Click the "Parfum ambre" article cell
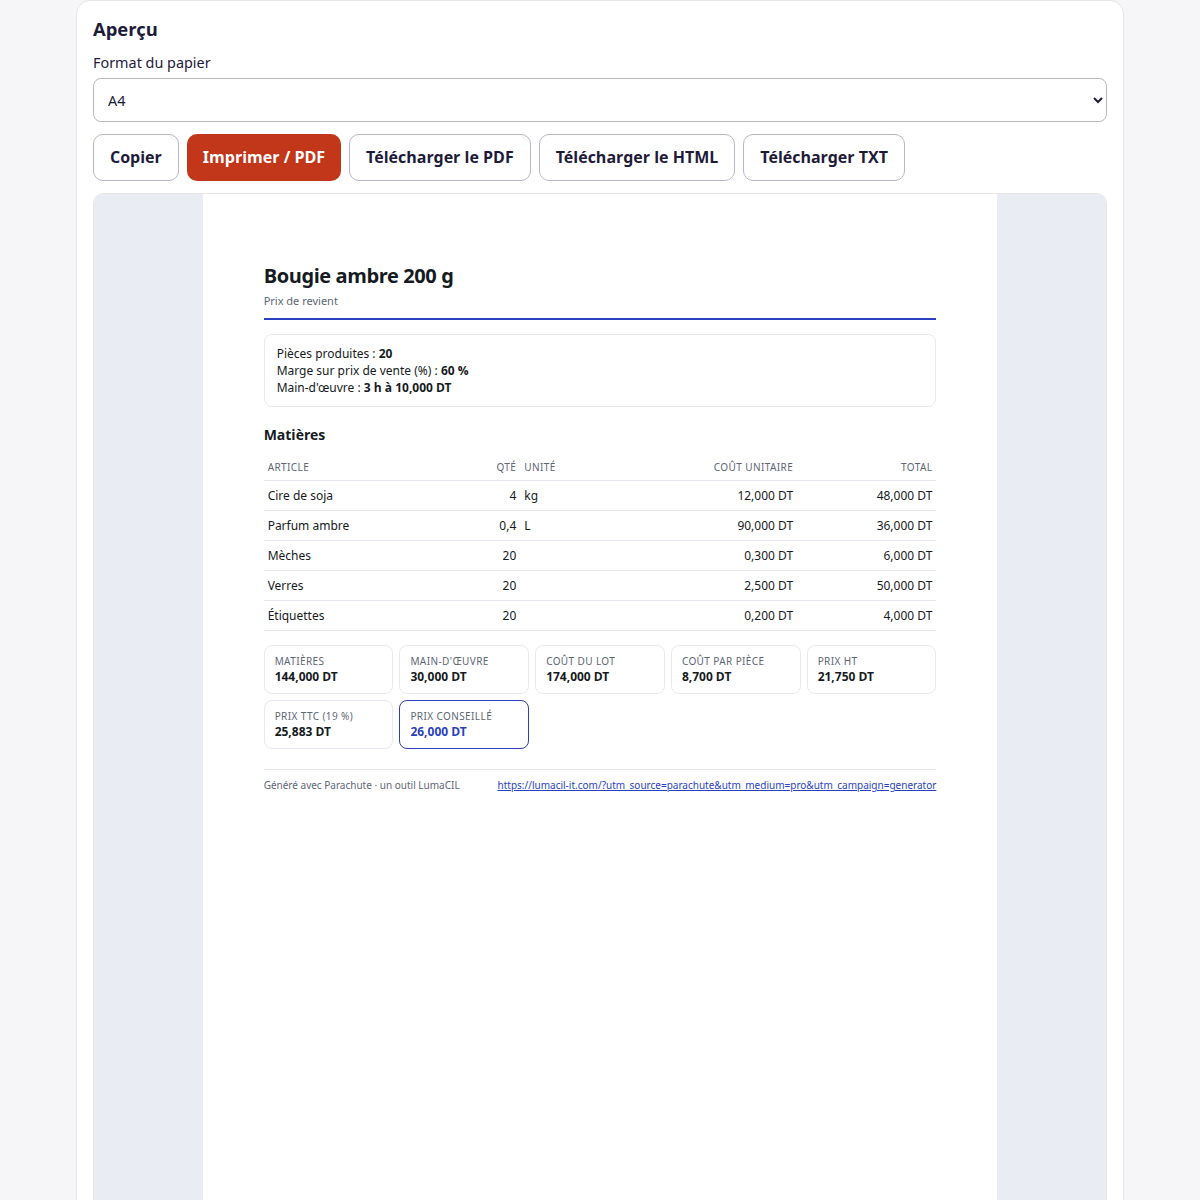This screenshot has width=1200, height=1200. (x=309, y=525)
